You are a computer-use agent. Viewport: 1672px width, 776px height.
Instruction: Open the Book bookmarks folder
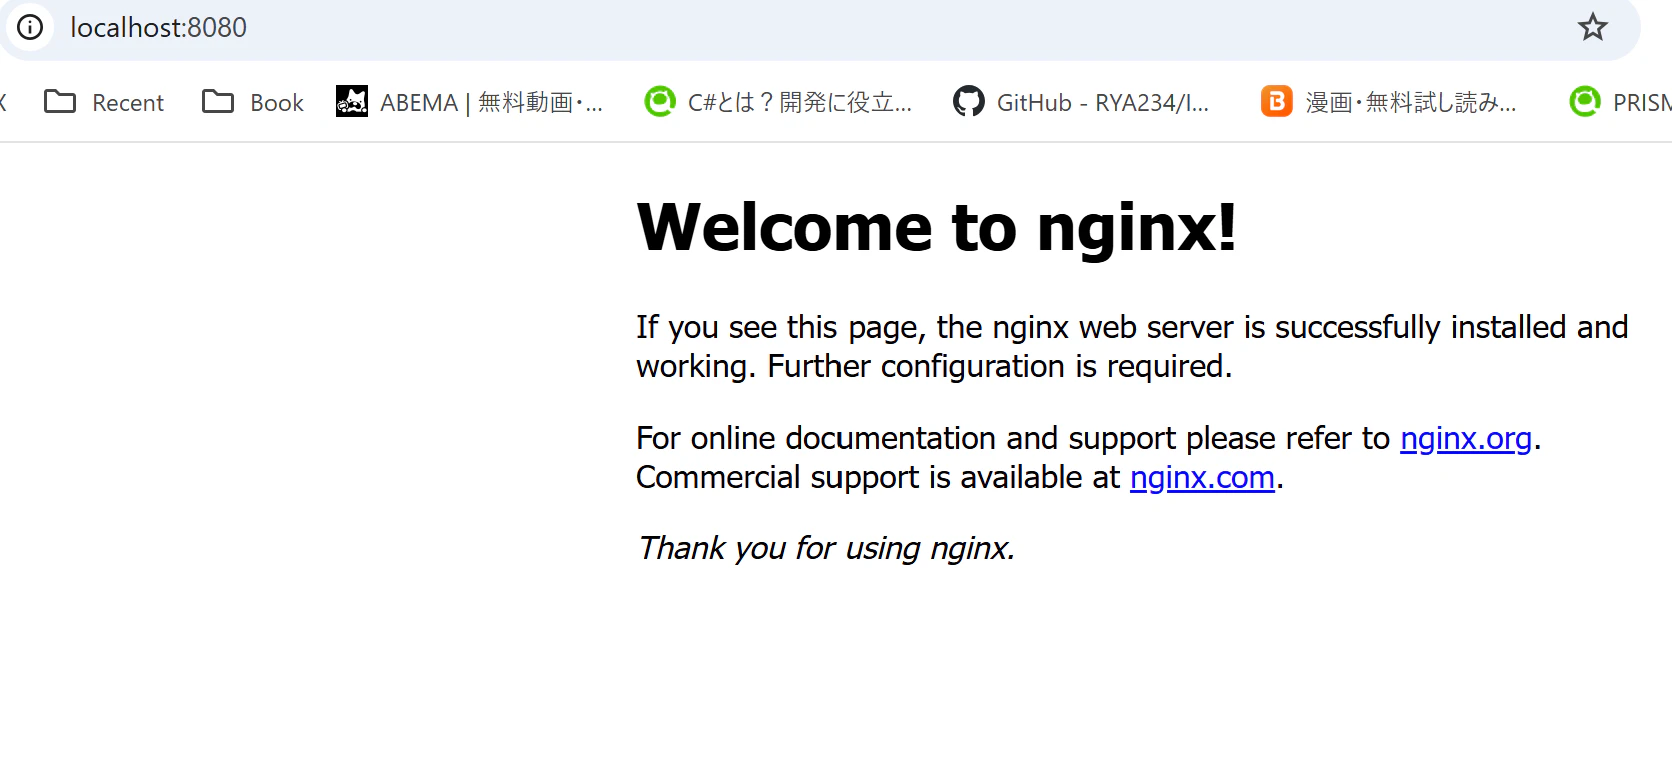pyautogui.click(x=253, y=102)
